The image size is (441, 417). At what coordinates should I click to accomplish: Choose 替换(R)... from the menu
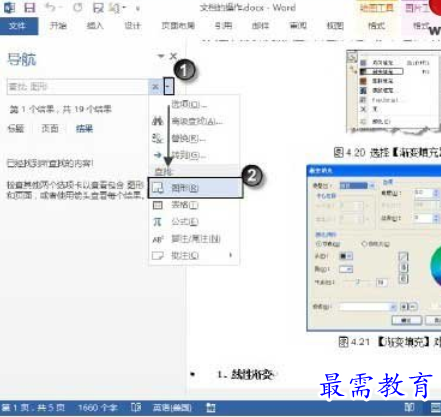click(x=194, y=138)
